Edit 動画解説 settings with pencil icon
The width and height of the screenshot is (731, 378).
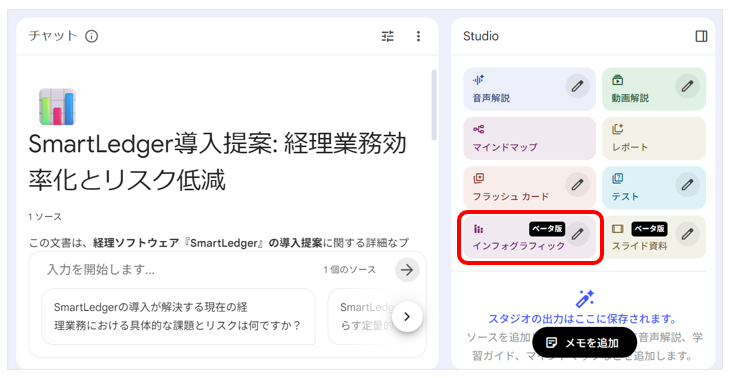coord(687,86)
